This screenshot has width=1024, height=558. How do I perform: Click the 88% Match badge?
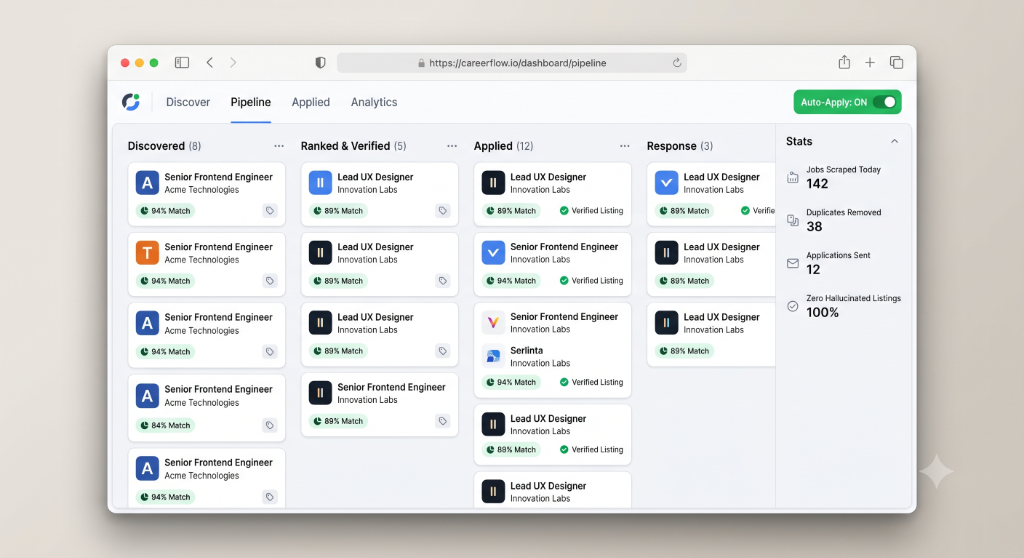click(x=511, y=450)
